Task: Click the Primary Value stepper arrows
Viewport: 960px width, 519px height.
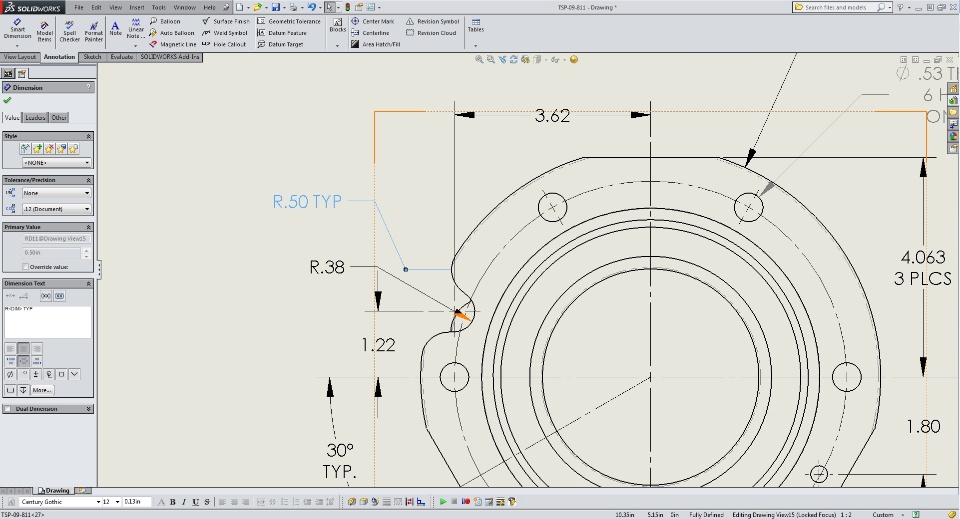Action: pyautogui.click(x=86, y=253)
